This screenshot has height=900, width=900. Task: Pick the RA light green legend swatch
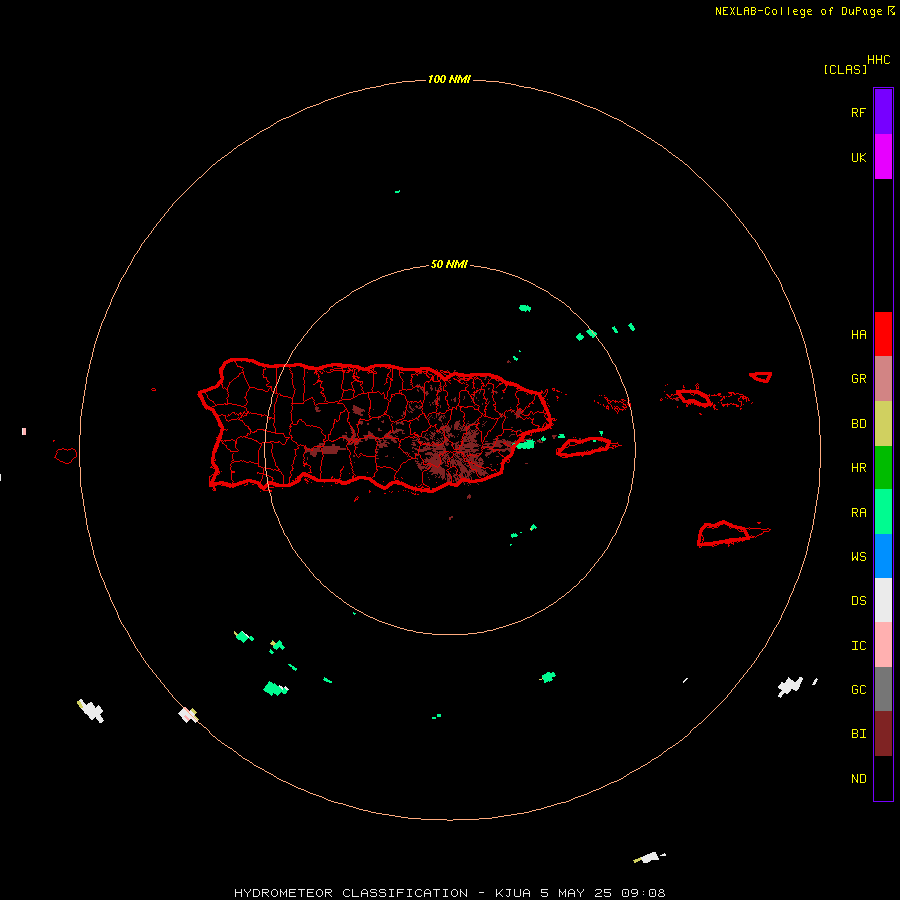883,512
